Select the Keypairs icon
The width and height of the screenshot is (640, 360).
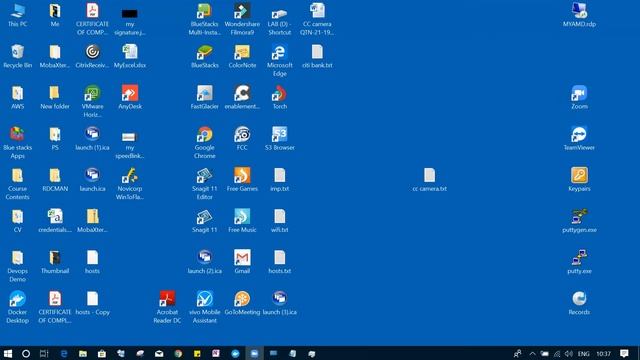(579, 180)
